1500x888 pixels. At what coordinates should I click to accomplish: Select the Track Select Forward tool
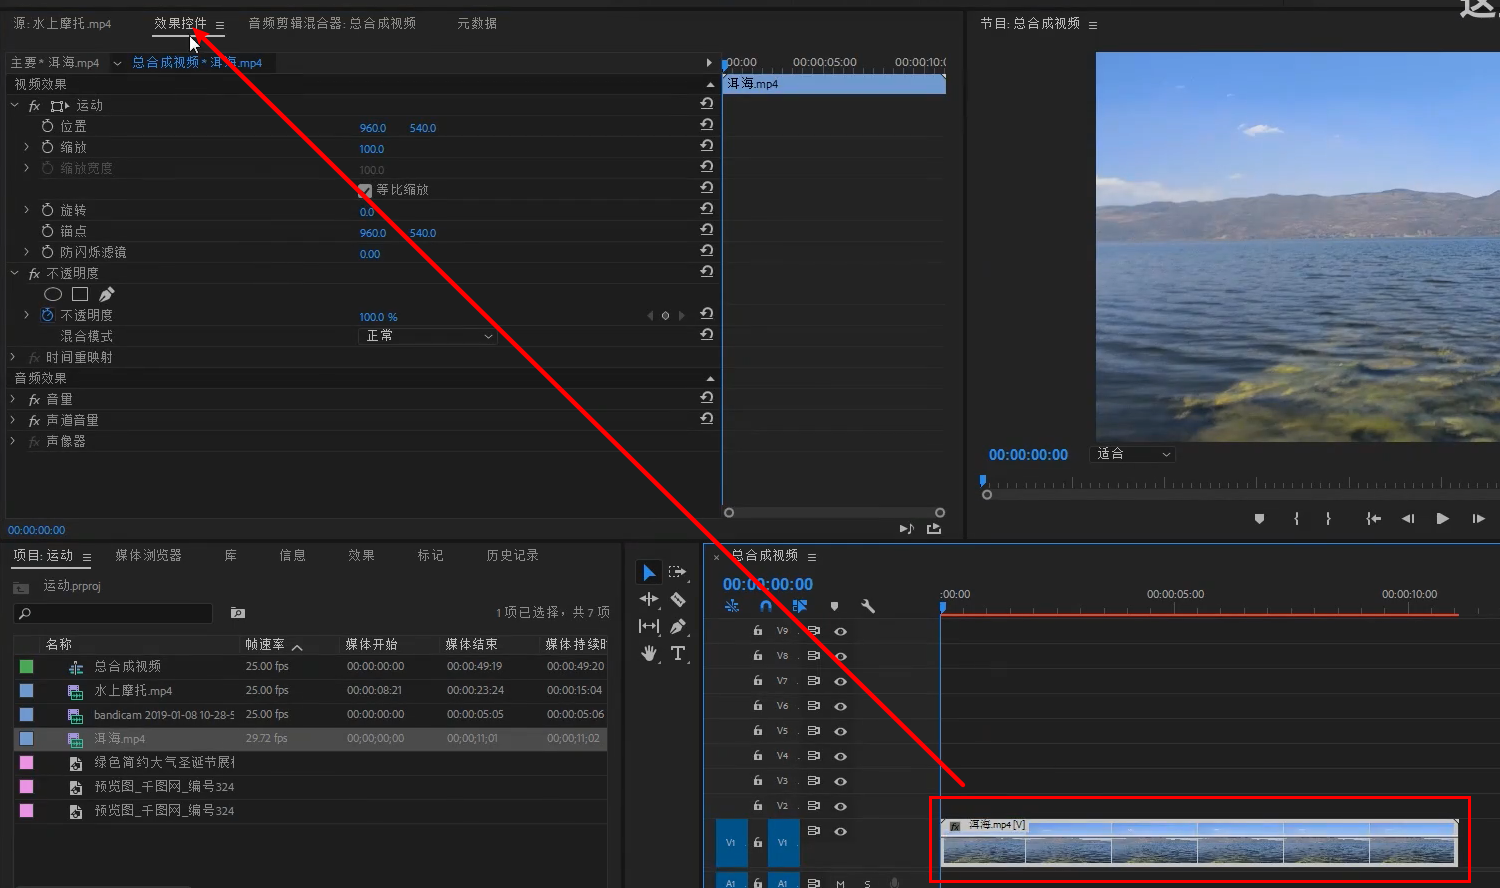[678, 572]
